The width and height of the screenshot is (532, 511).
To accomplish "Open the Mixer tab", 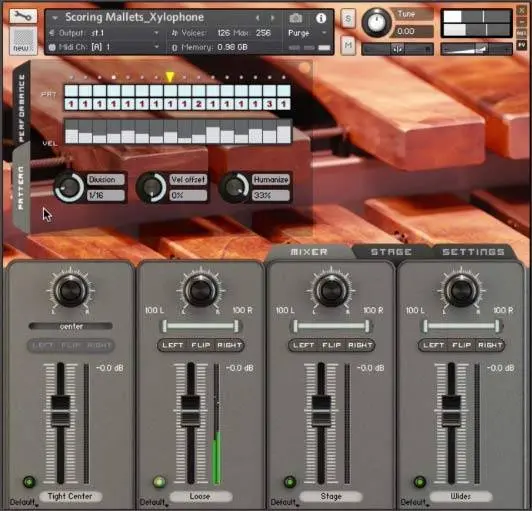I will pos(309,252).
